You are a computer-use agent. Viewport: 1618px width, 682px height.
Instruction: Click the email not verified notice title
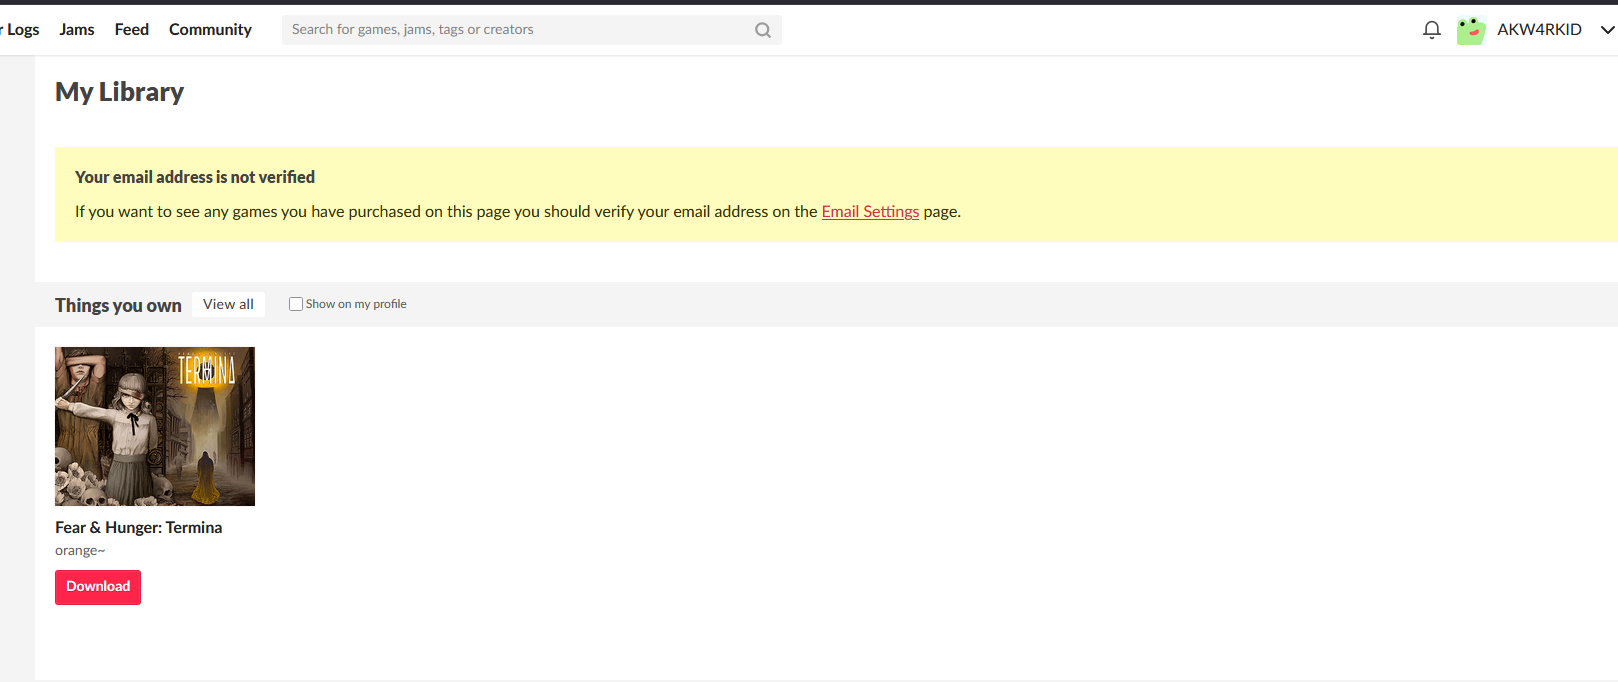(195, 177)
